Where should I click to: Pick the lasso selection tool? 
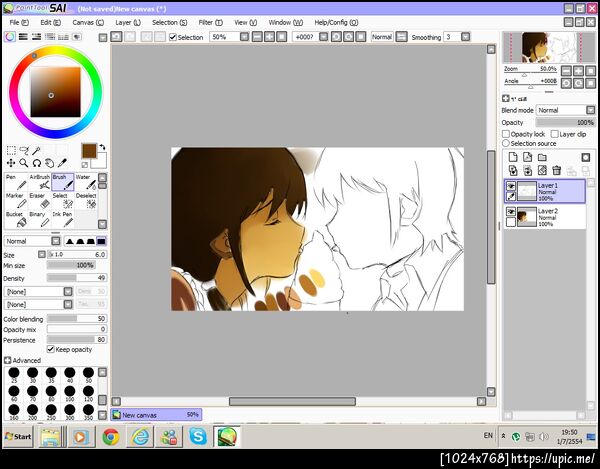24,150
